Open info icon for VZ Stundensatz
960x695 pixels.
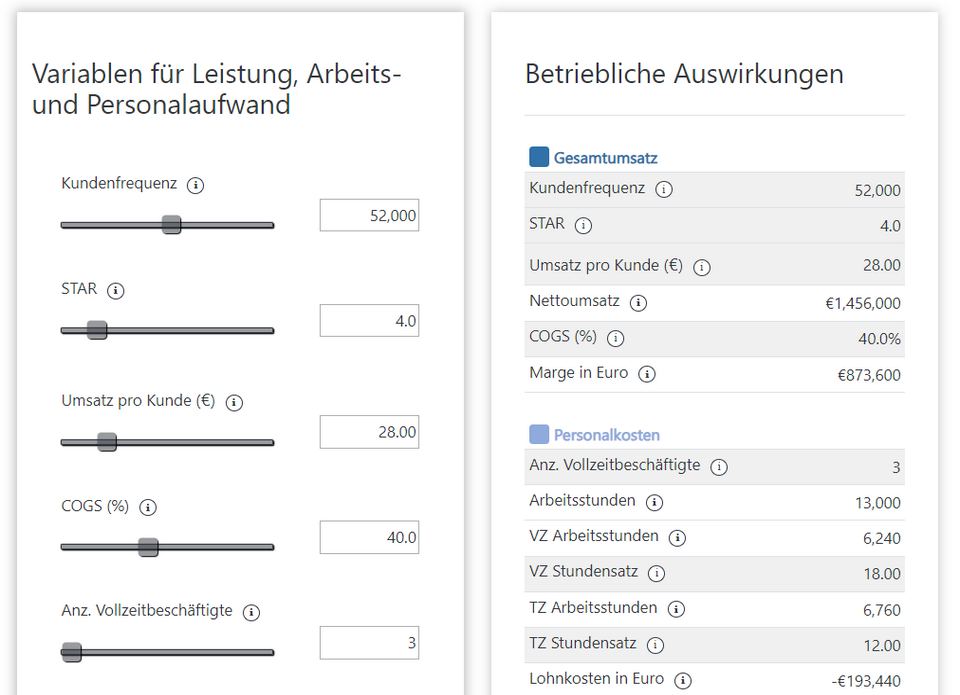point(656,574)
